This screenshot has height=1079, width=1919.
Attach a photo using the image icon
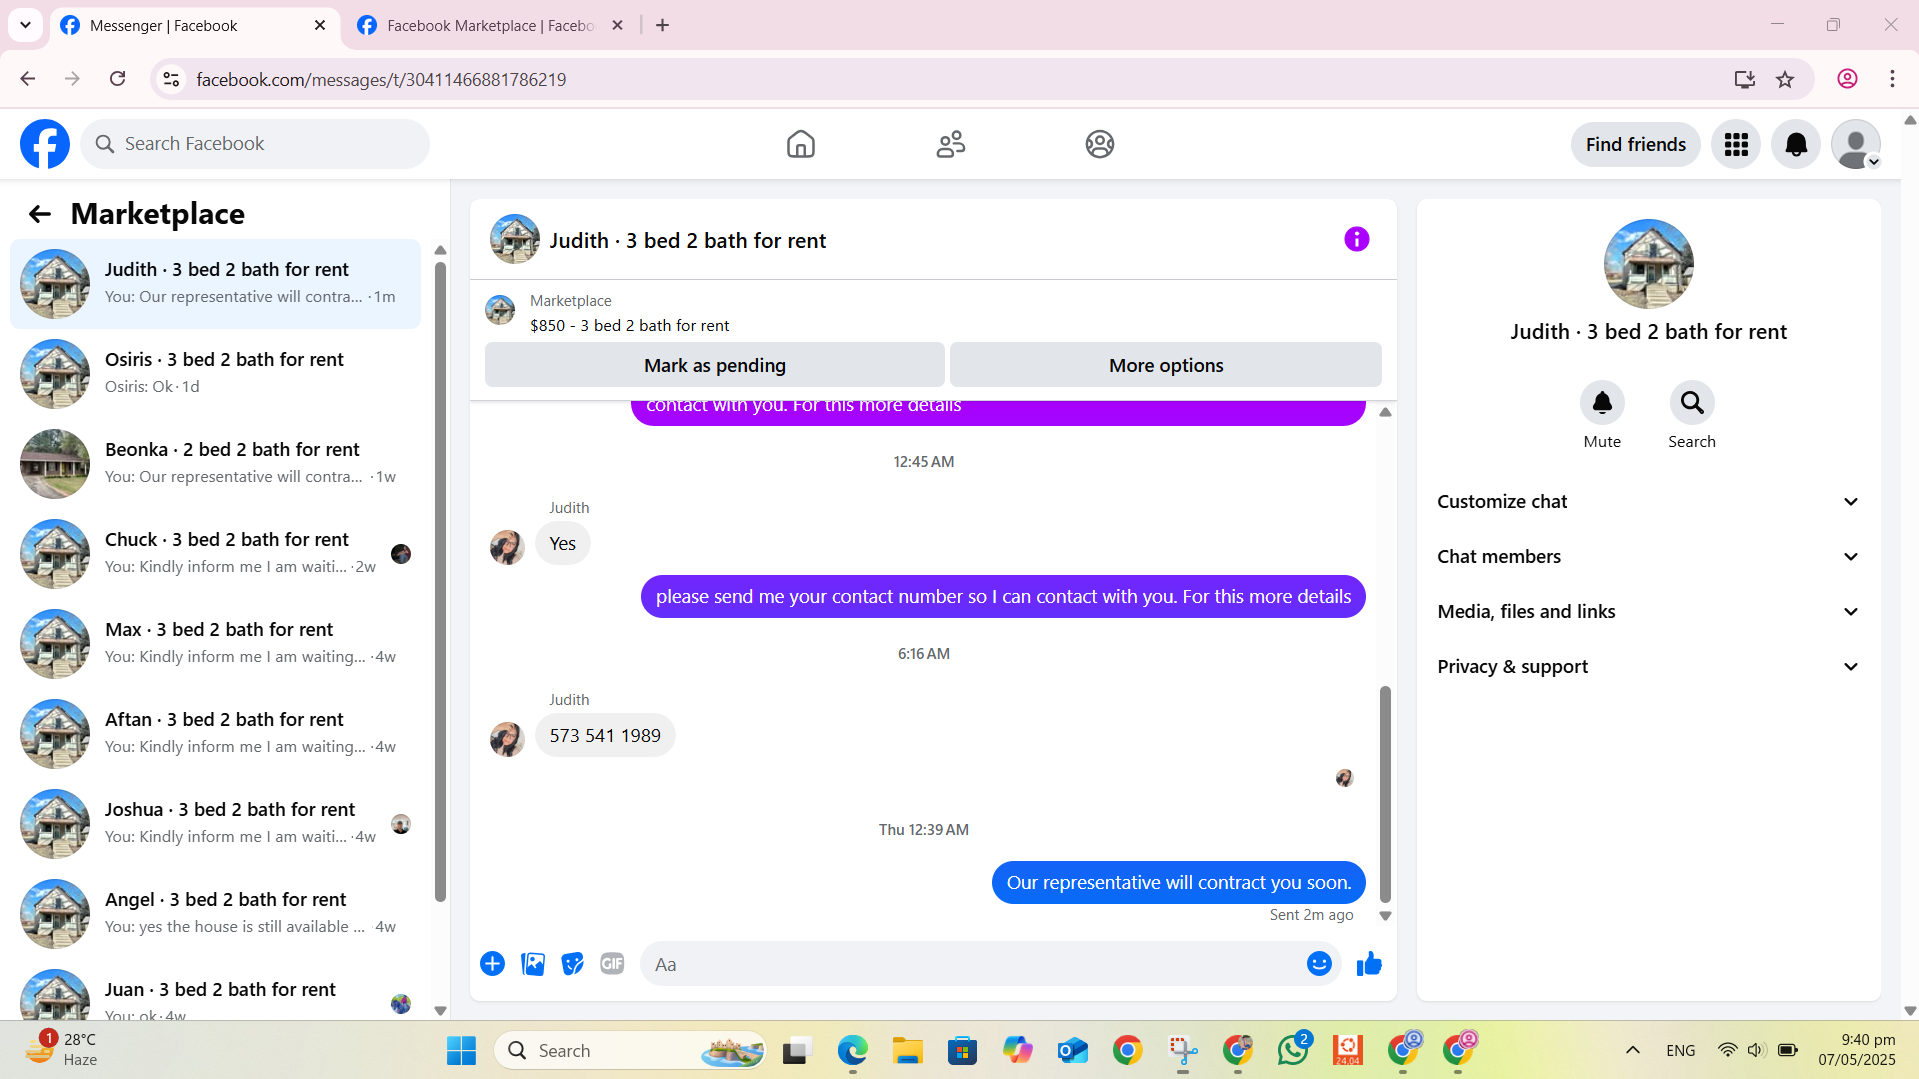(533, 964)
